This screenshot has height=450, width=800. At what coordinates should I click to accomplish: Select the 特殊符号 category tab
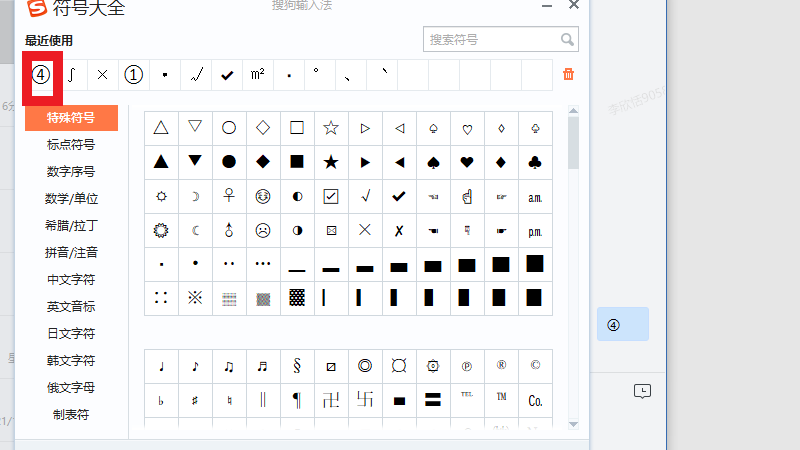point(71,117)
